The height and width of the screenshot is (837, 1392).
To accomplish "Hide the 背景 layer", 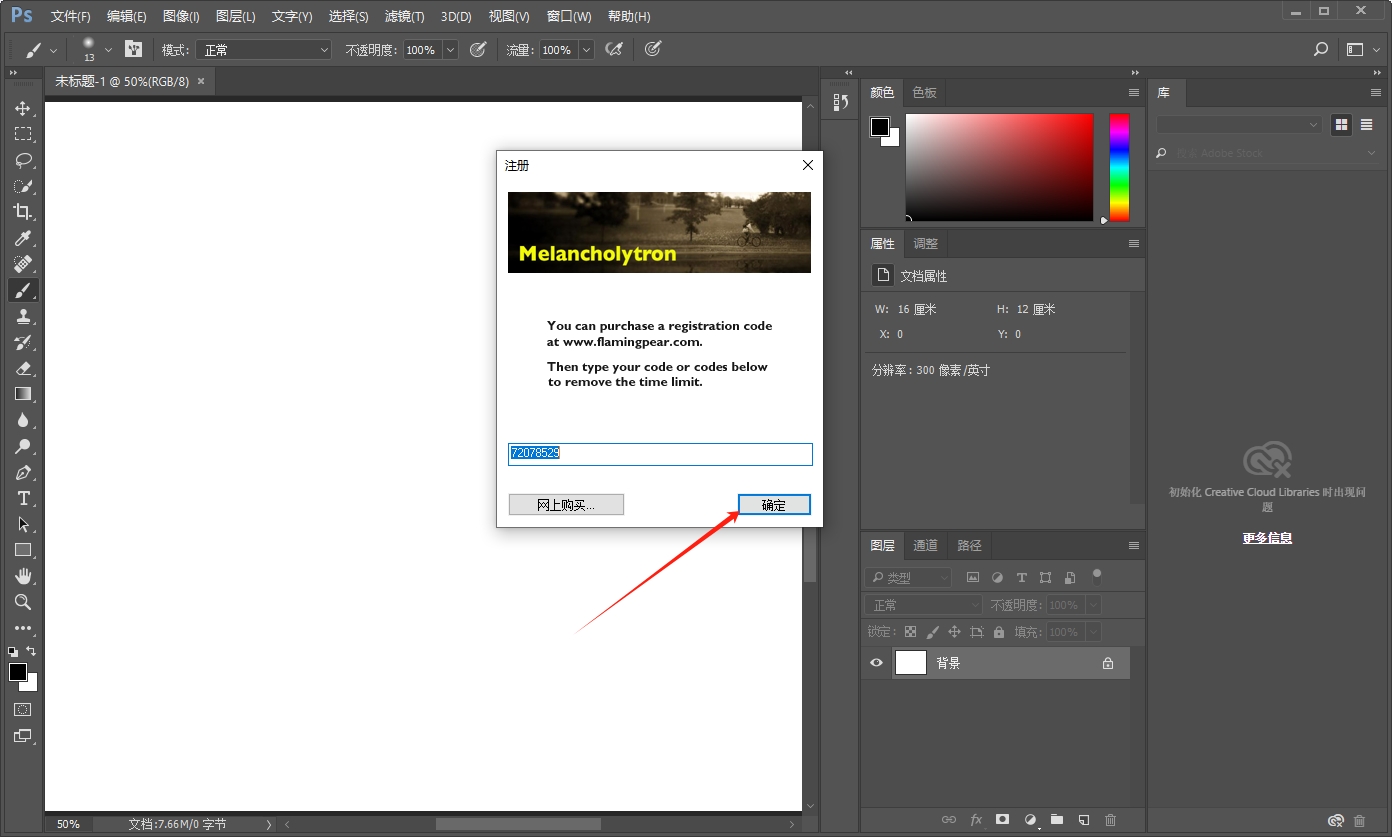I will click(x=876, y=662).
